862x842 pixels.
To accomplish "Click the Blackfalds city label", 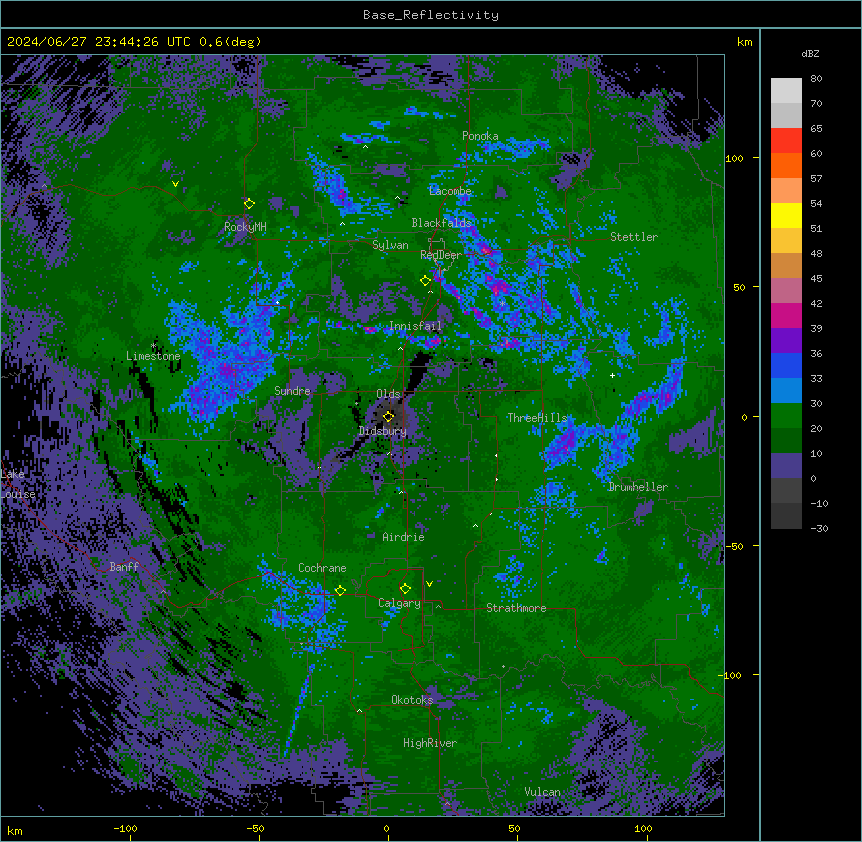I will pyautogui.click(x=441, y=223).
